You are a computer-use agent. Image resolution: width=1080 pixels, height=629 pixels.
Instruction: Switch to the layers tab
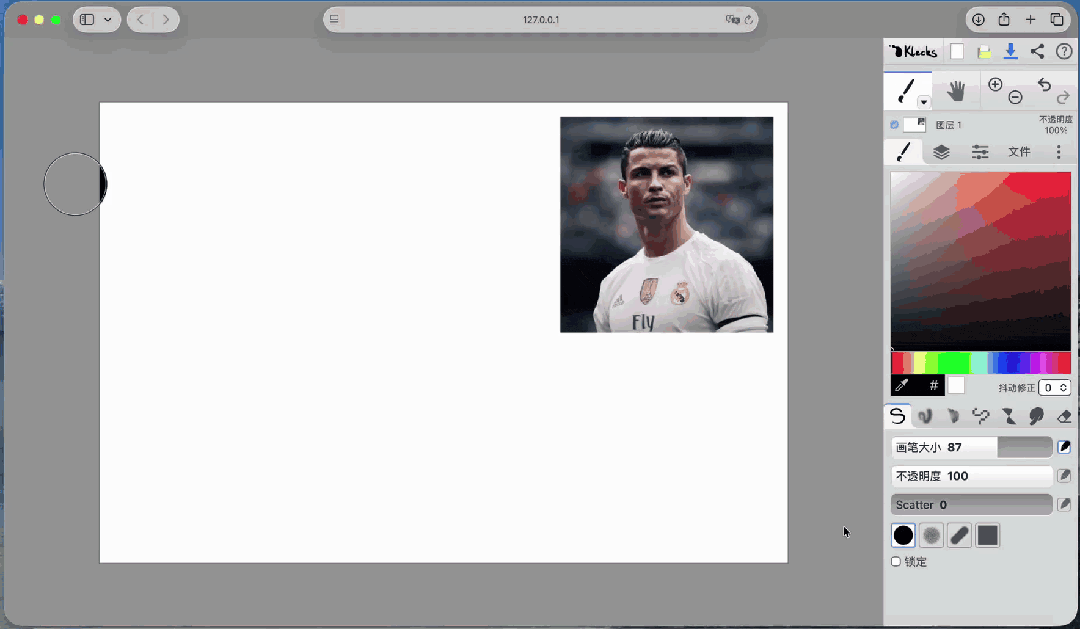pyautogui.click(x=941, y=152)
